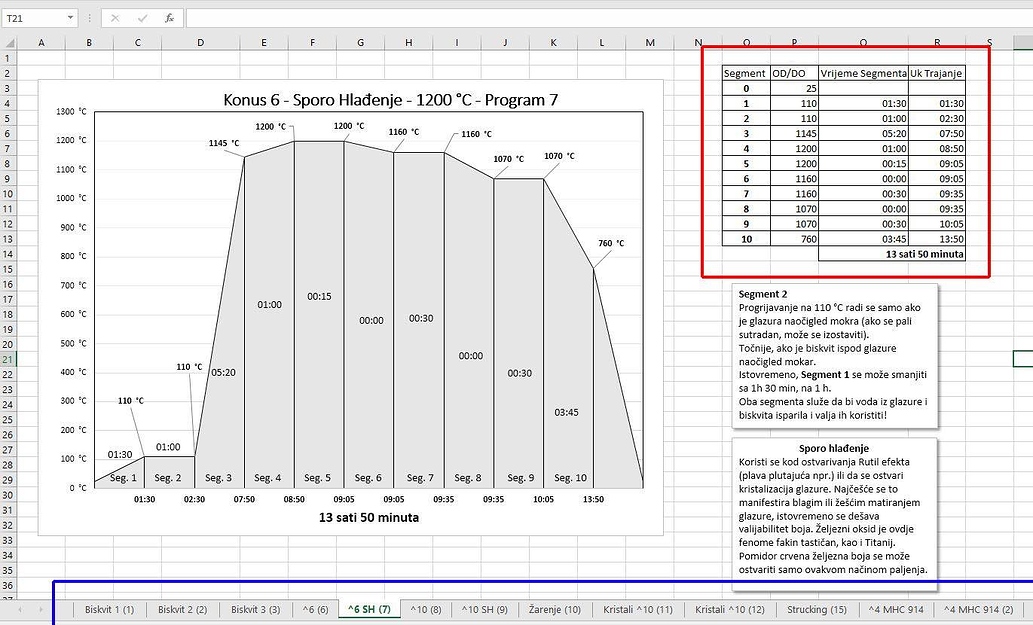Click the column O header
The image size is (1033, 625).
pyautogui.click(x=746, y=42)
